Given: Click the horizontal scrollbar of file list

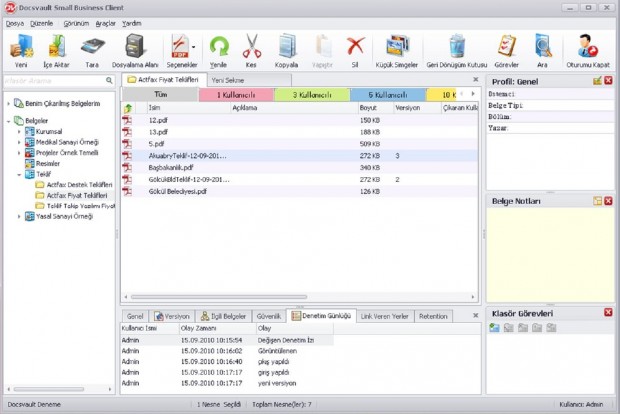Looking at the screenshot, I should pos(219,297).
